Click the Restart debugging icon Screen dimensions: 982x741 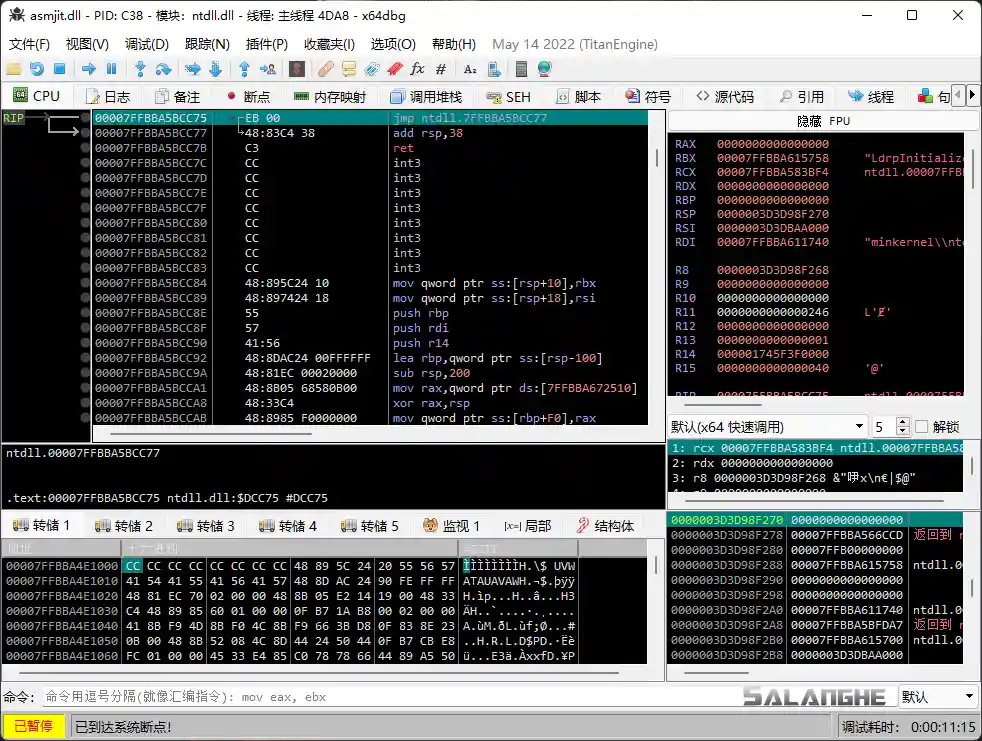38,70
